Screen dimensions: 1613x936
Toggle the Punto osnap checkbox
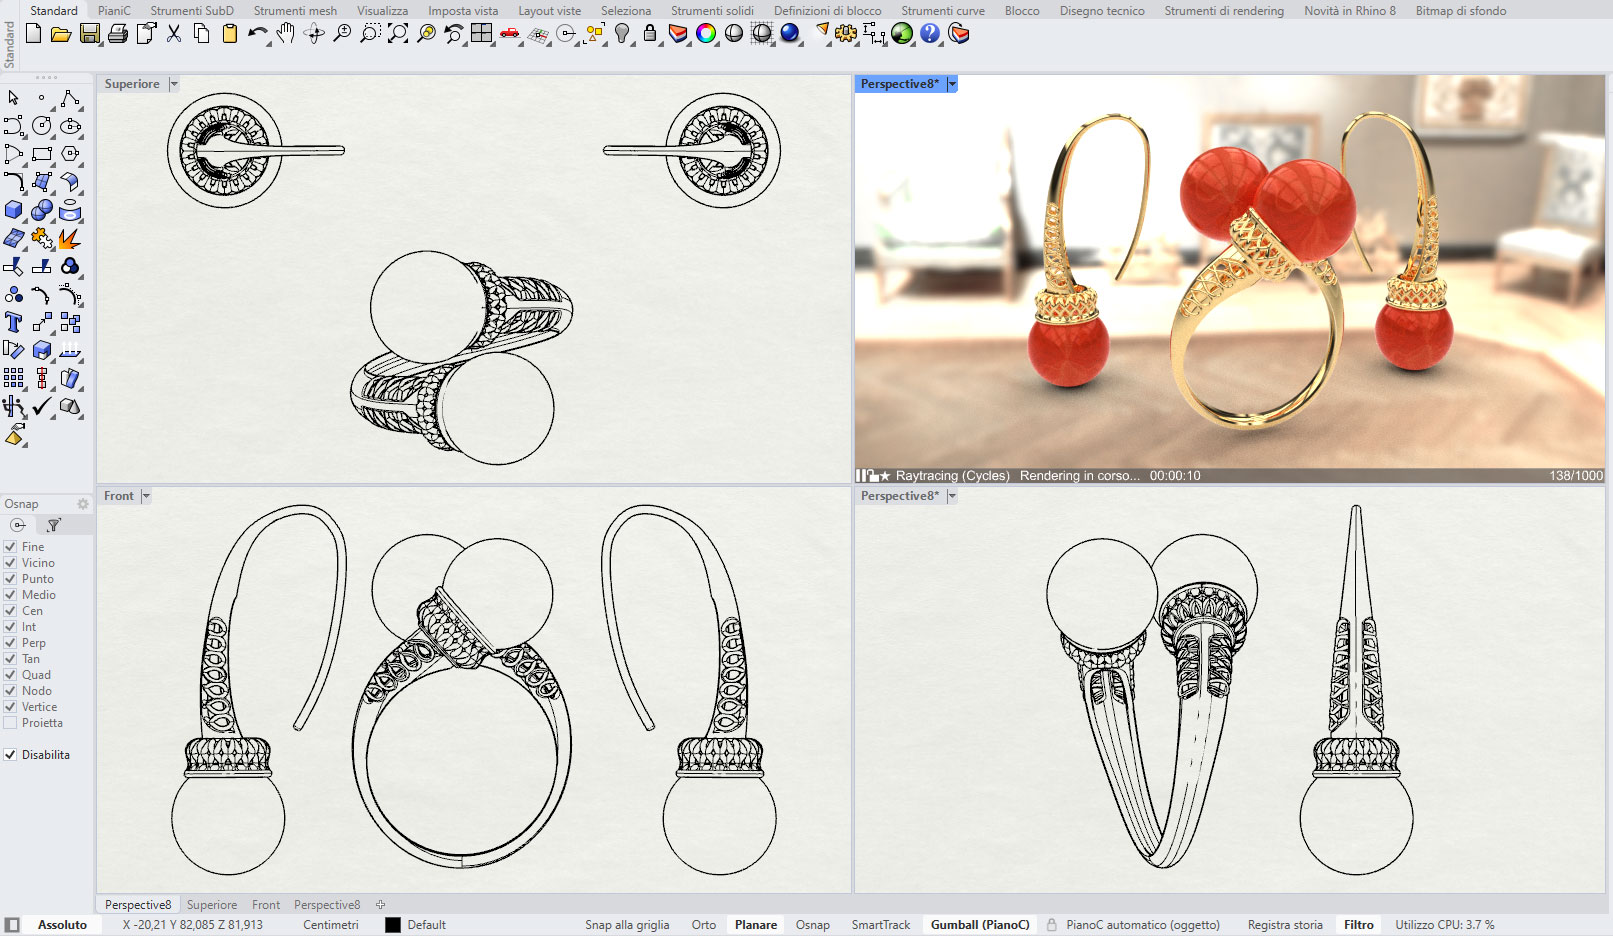[x=10, y=579]
